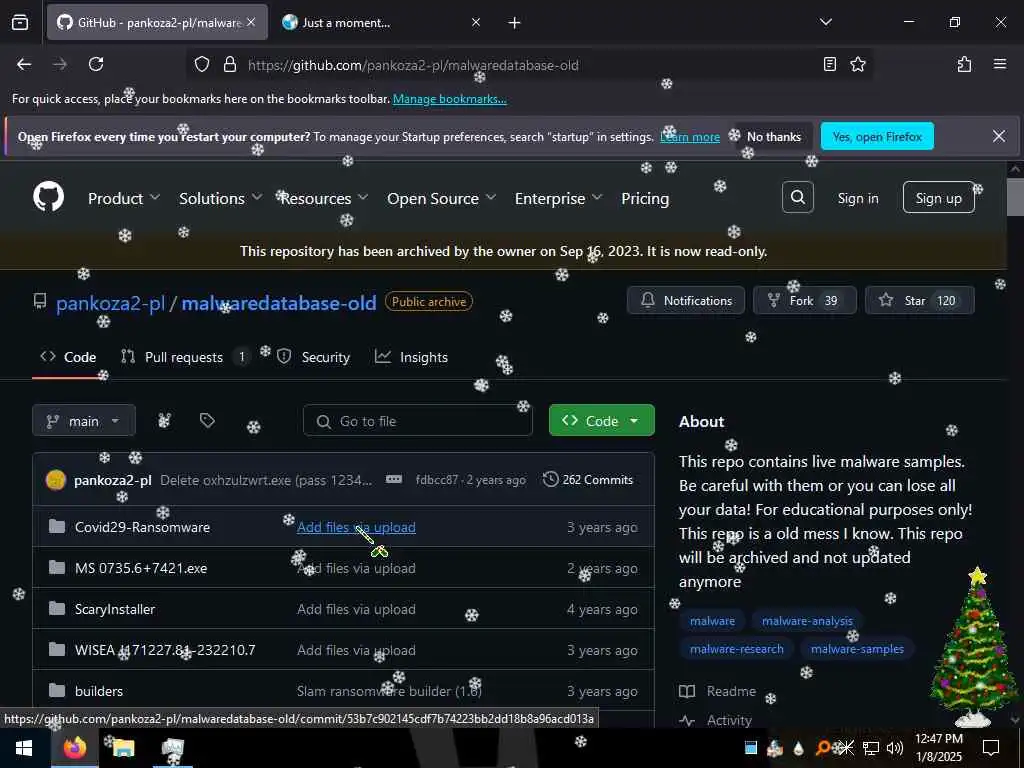Image resolution: width=1024 pixels, height=768 pixels.
Task: Expand the Resources menu
Action: (325, 199)
